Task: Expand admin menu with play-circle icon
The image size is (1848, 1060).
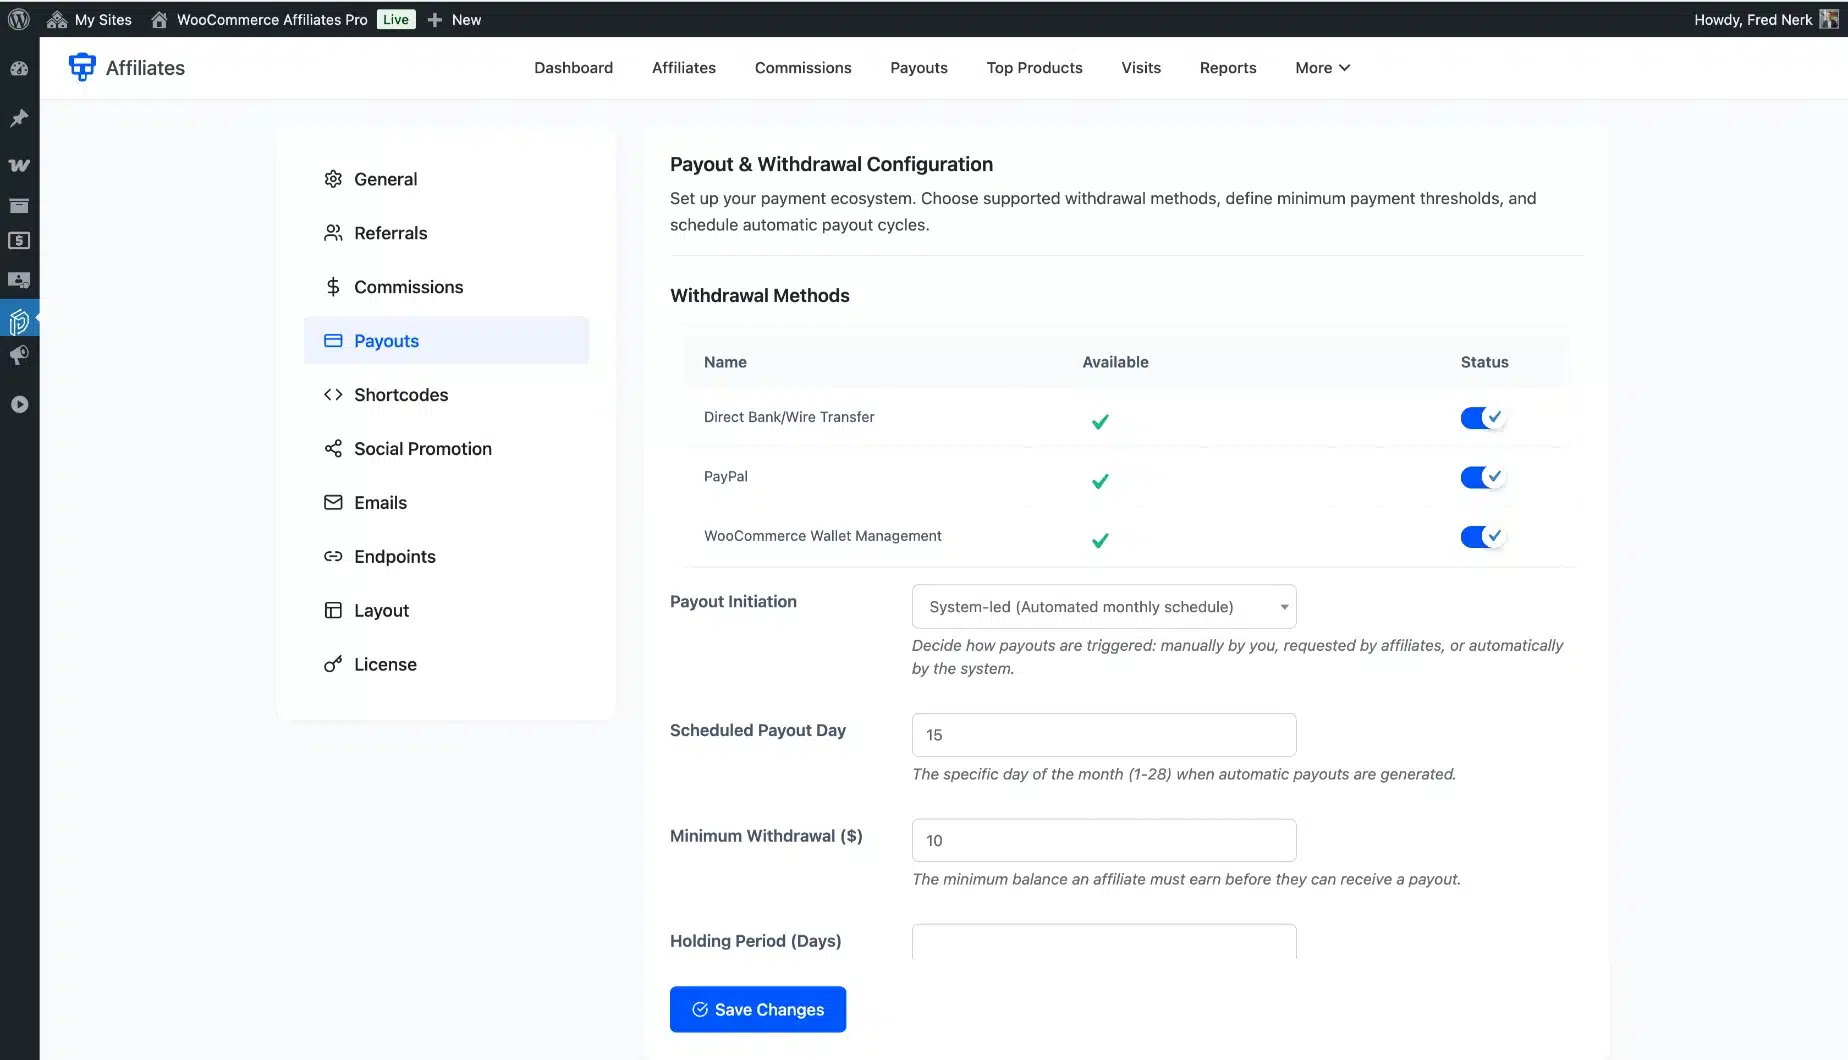Action: tap(19, 405)
